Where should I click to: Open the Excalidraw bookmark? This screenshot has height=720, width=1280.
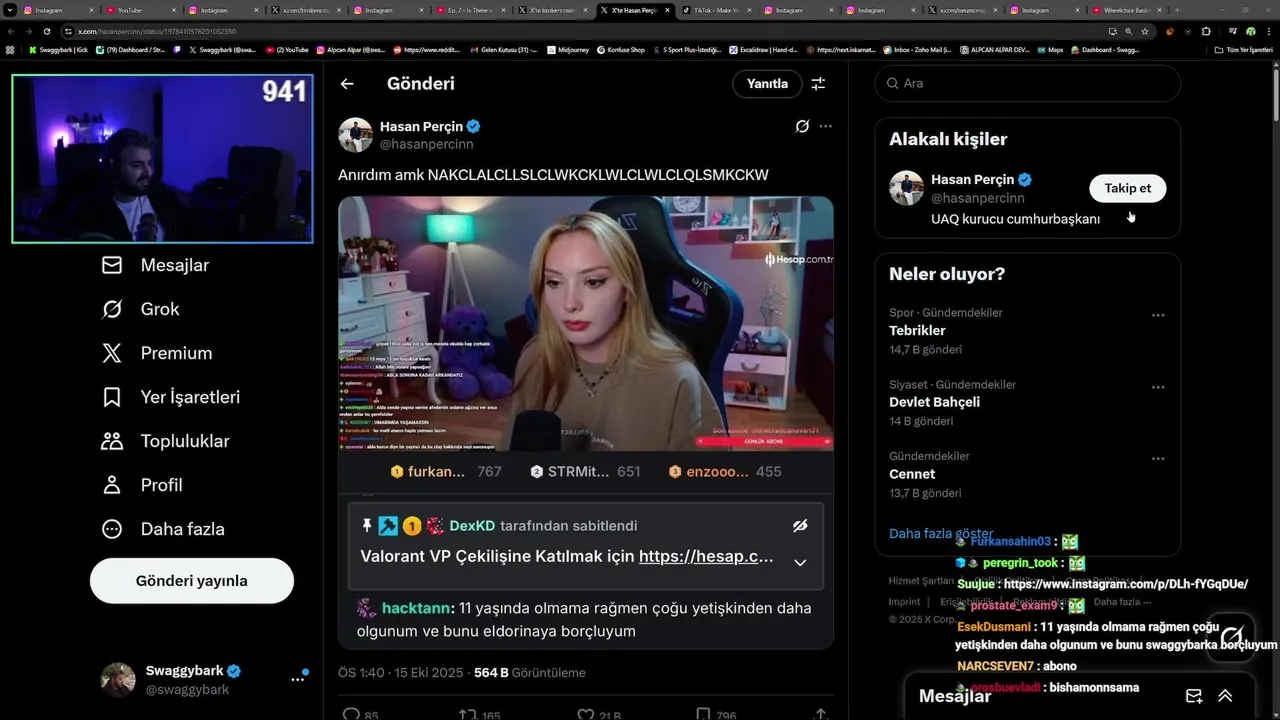(763, 49)
